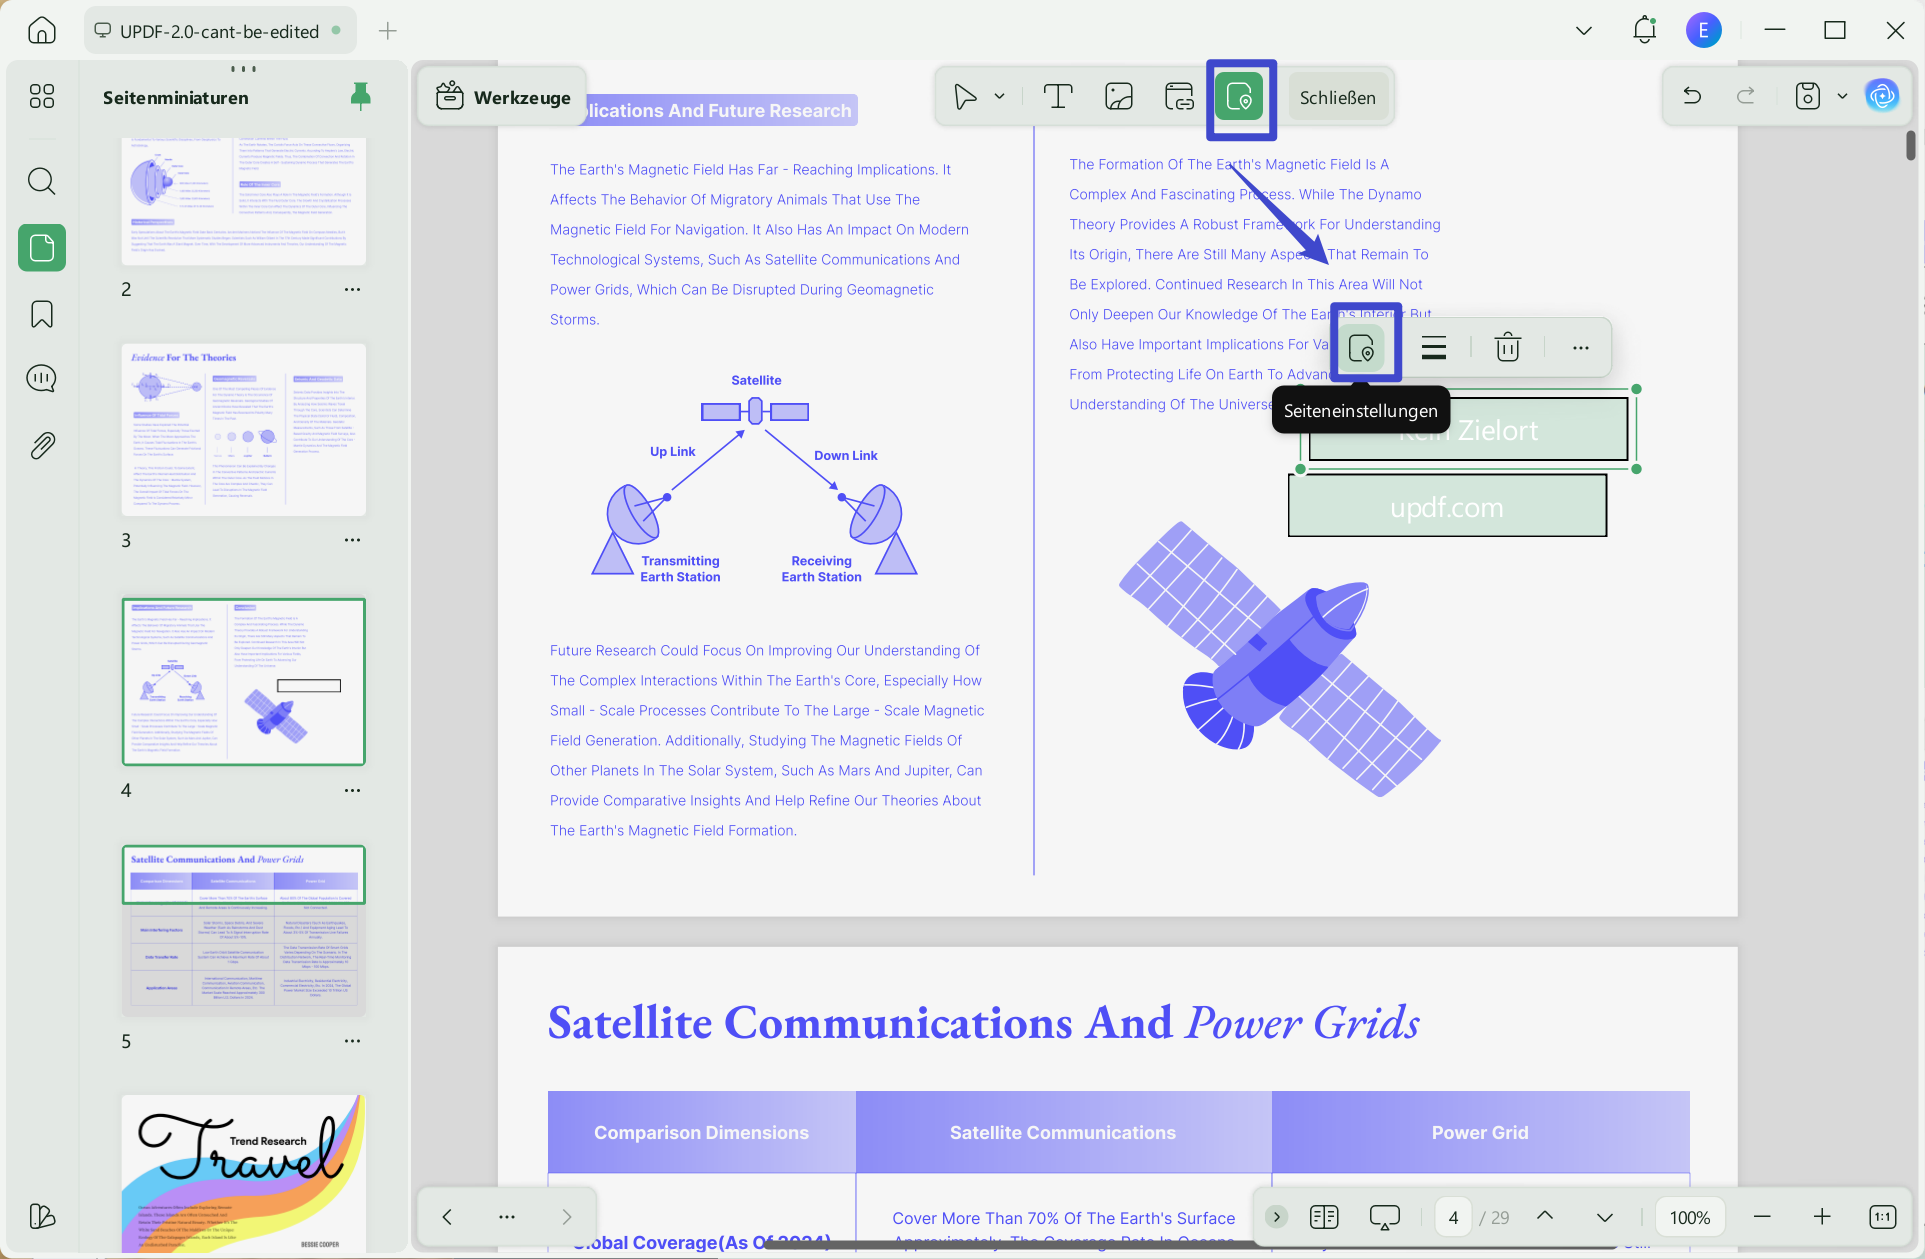The height and width of the screenshot is (1259, 1925).
Task: Click the Schließen button
Action: pos(1337,98)
